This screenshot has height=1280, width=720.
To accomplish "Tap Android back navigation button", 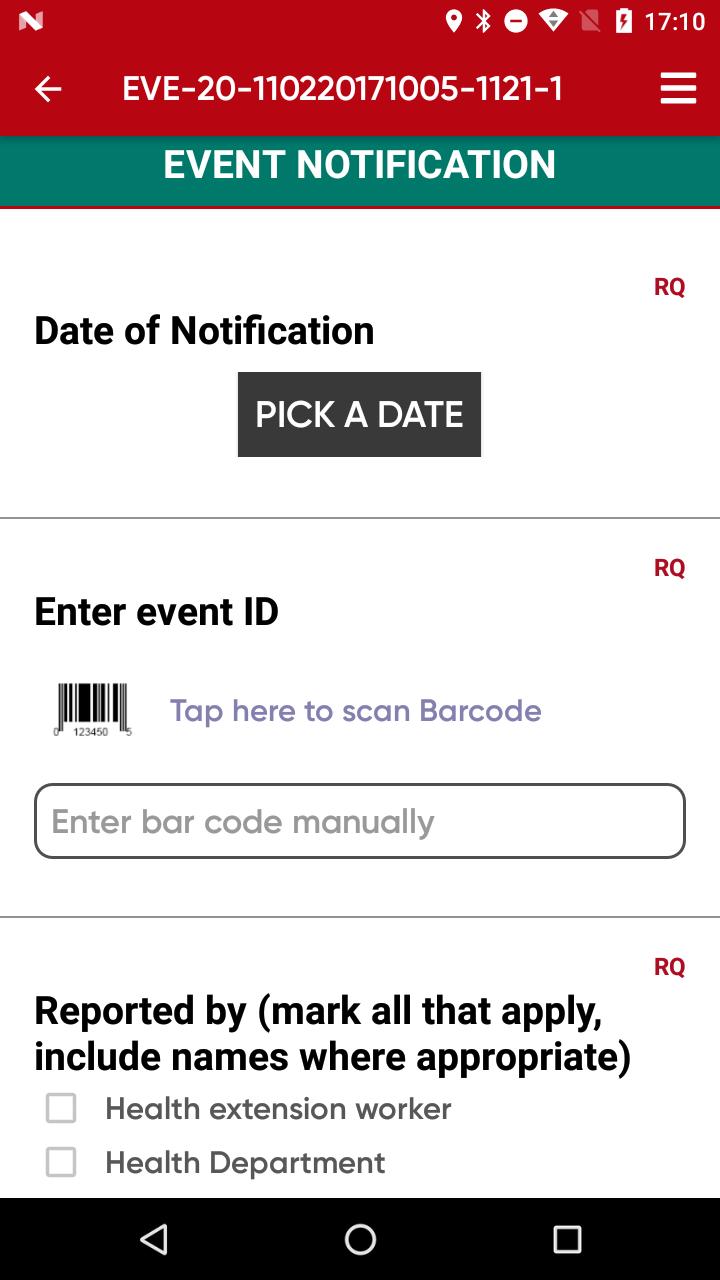I will [154, 1240].
